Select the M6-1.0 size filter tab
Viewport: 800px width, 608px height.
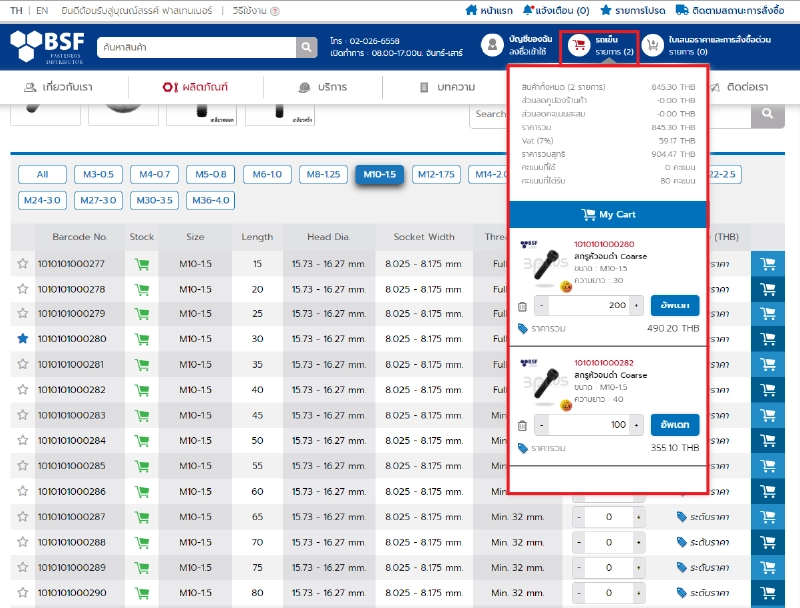coord(267,174)
